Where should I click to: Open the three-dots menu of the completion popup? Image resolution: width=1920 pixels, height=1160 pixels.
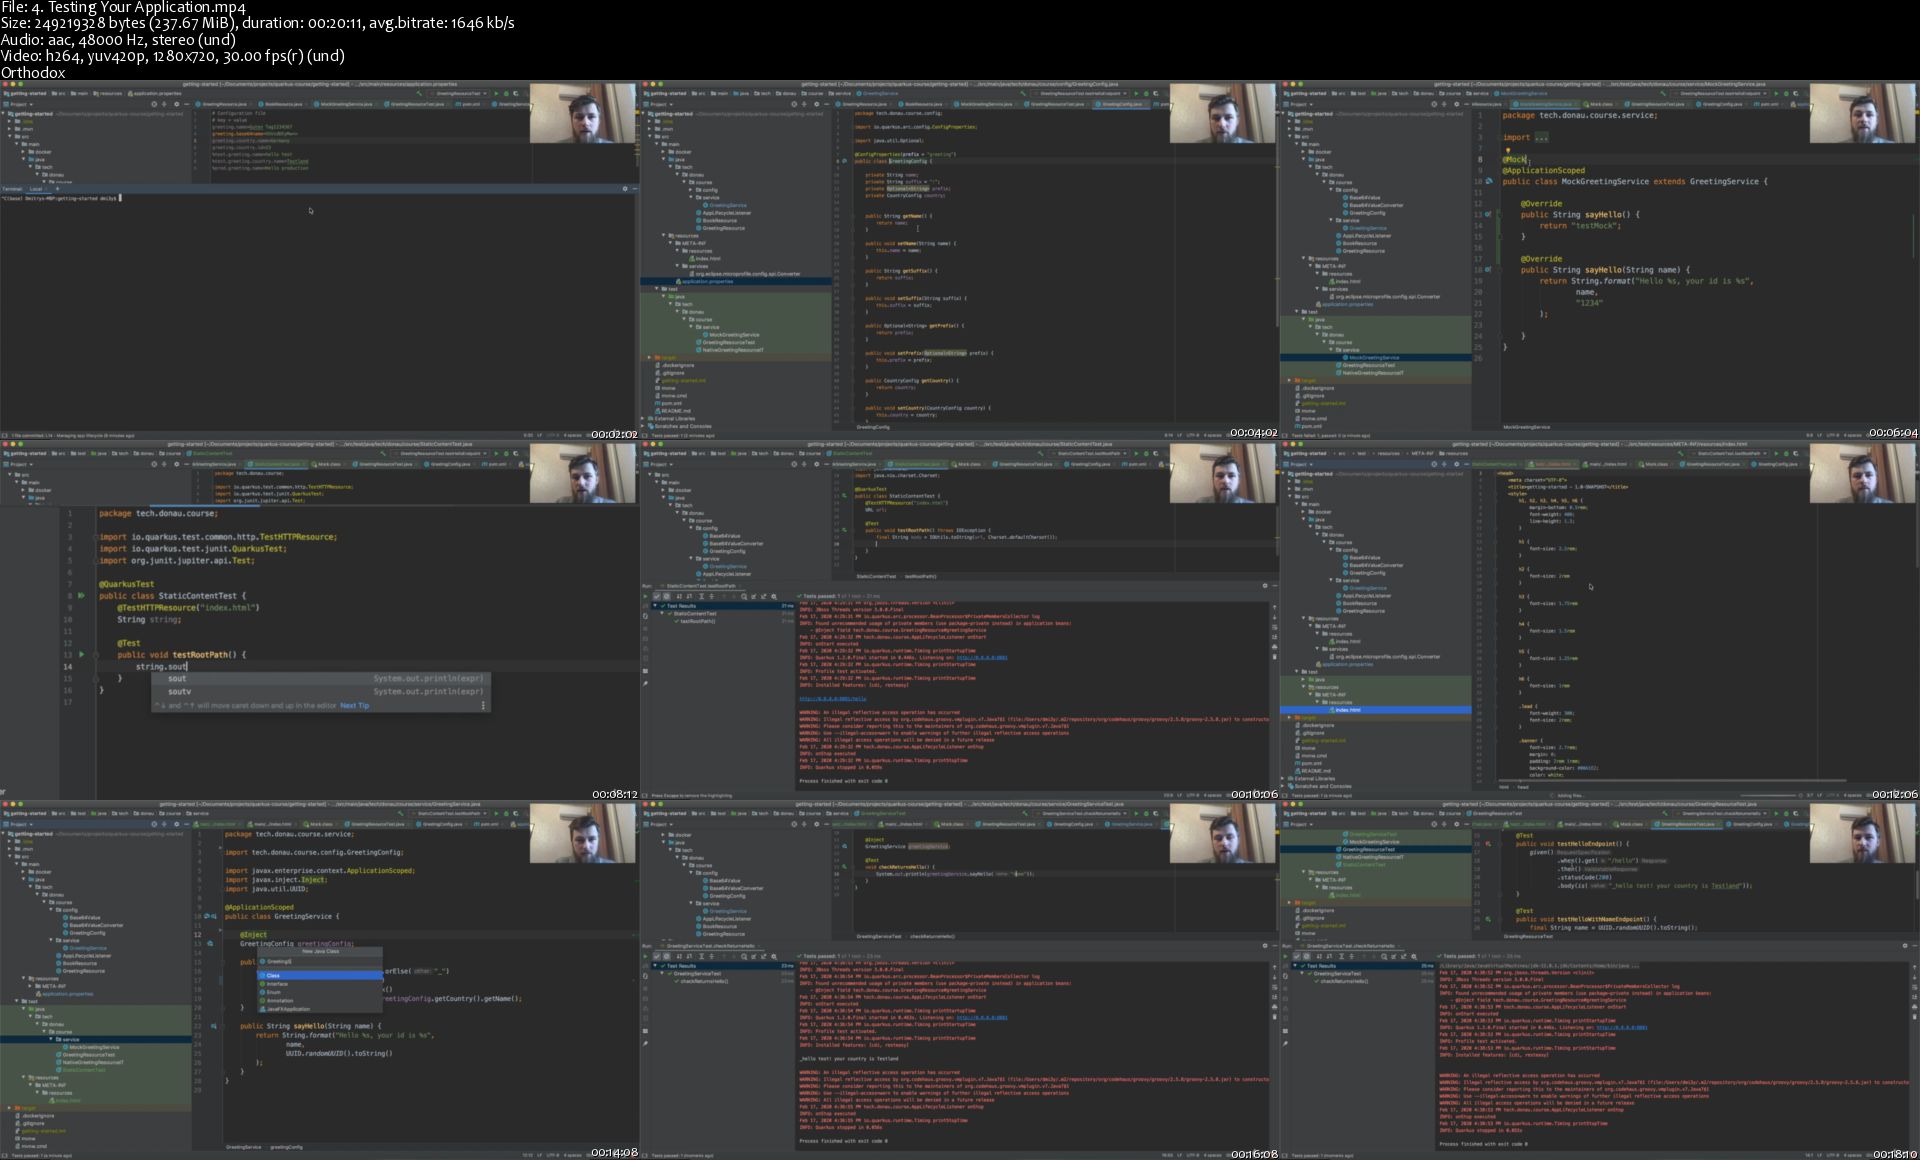pyautogui.click(x=483, y=706)
